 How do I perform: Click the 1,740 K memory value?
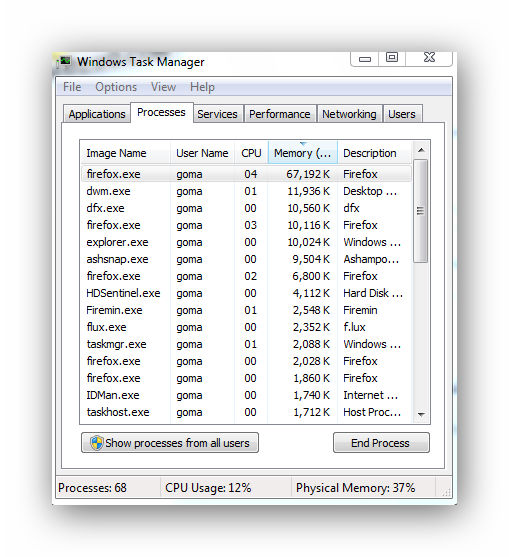pyautogui.click(x=311, y=395)
